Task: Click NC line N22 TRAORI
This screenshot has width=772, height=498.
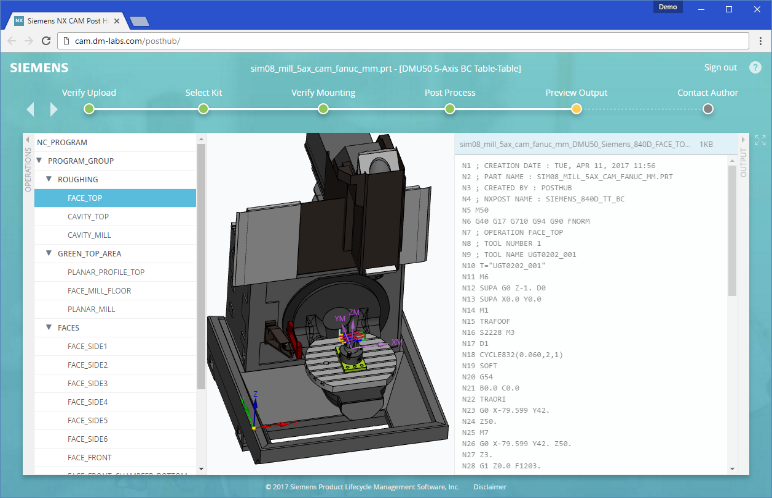Action: point(484,399)
